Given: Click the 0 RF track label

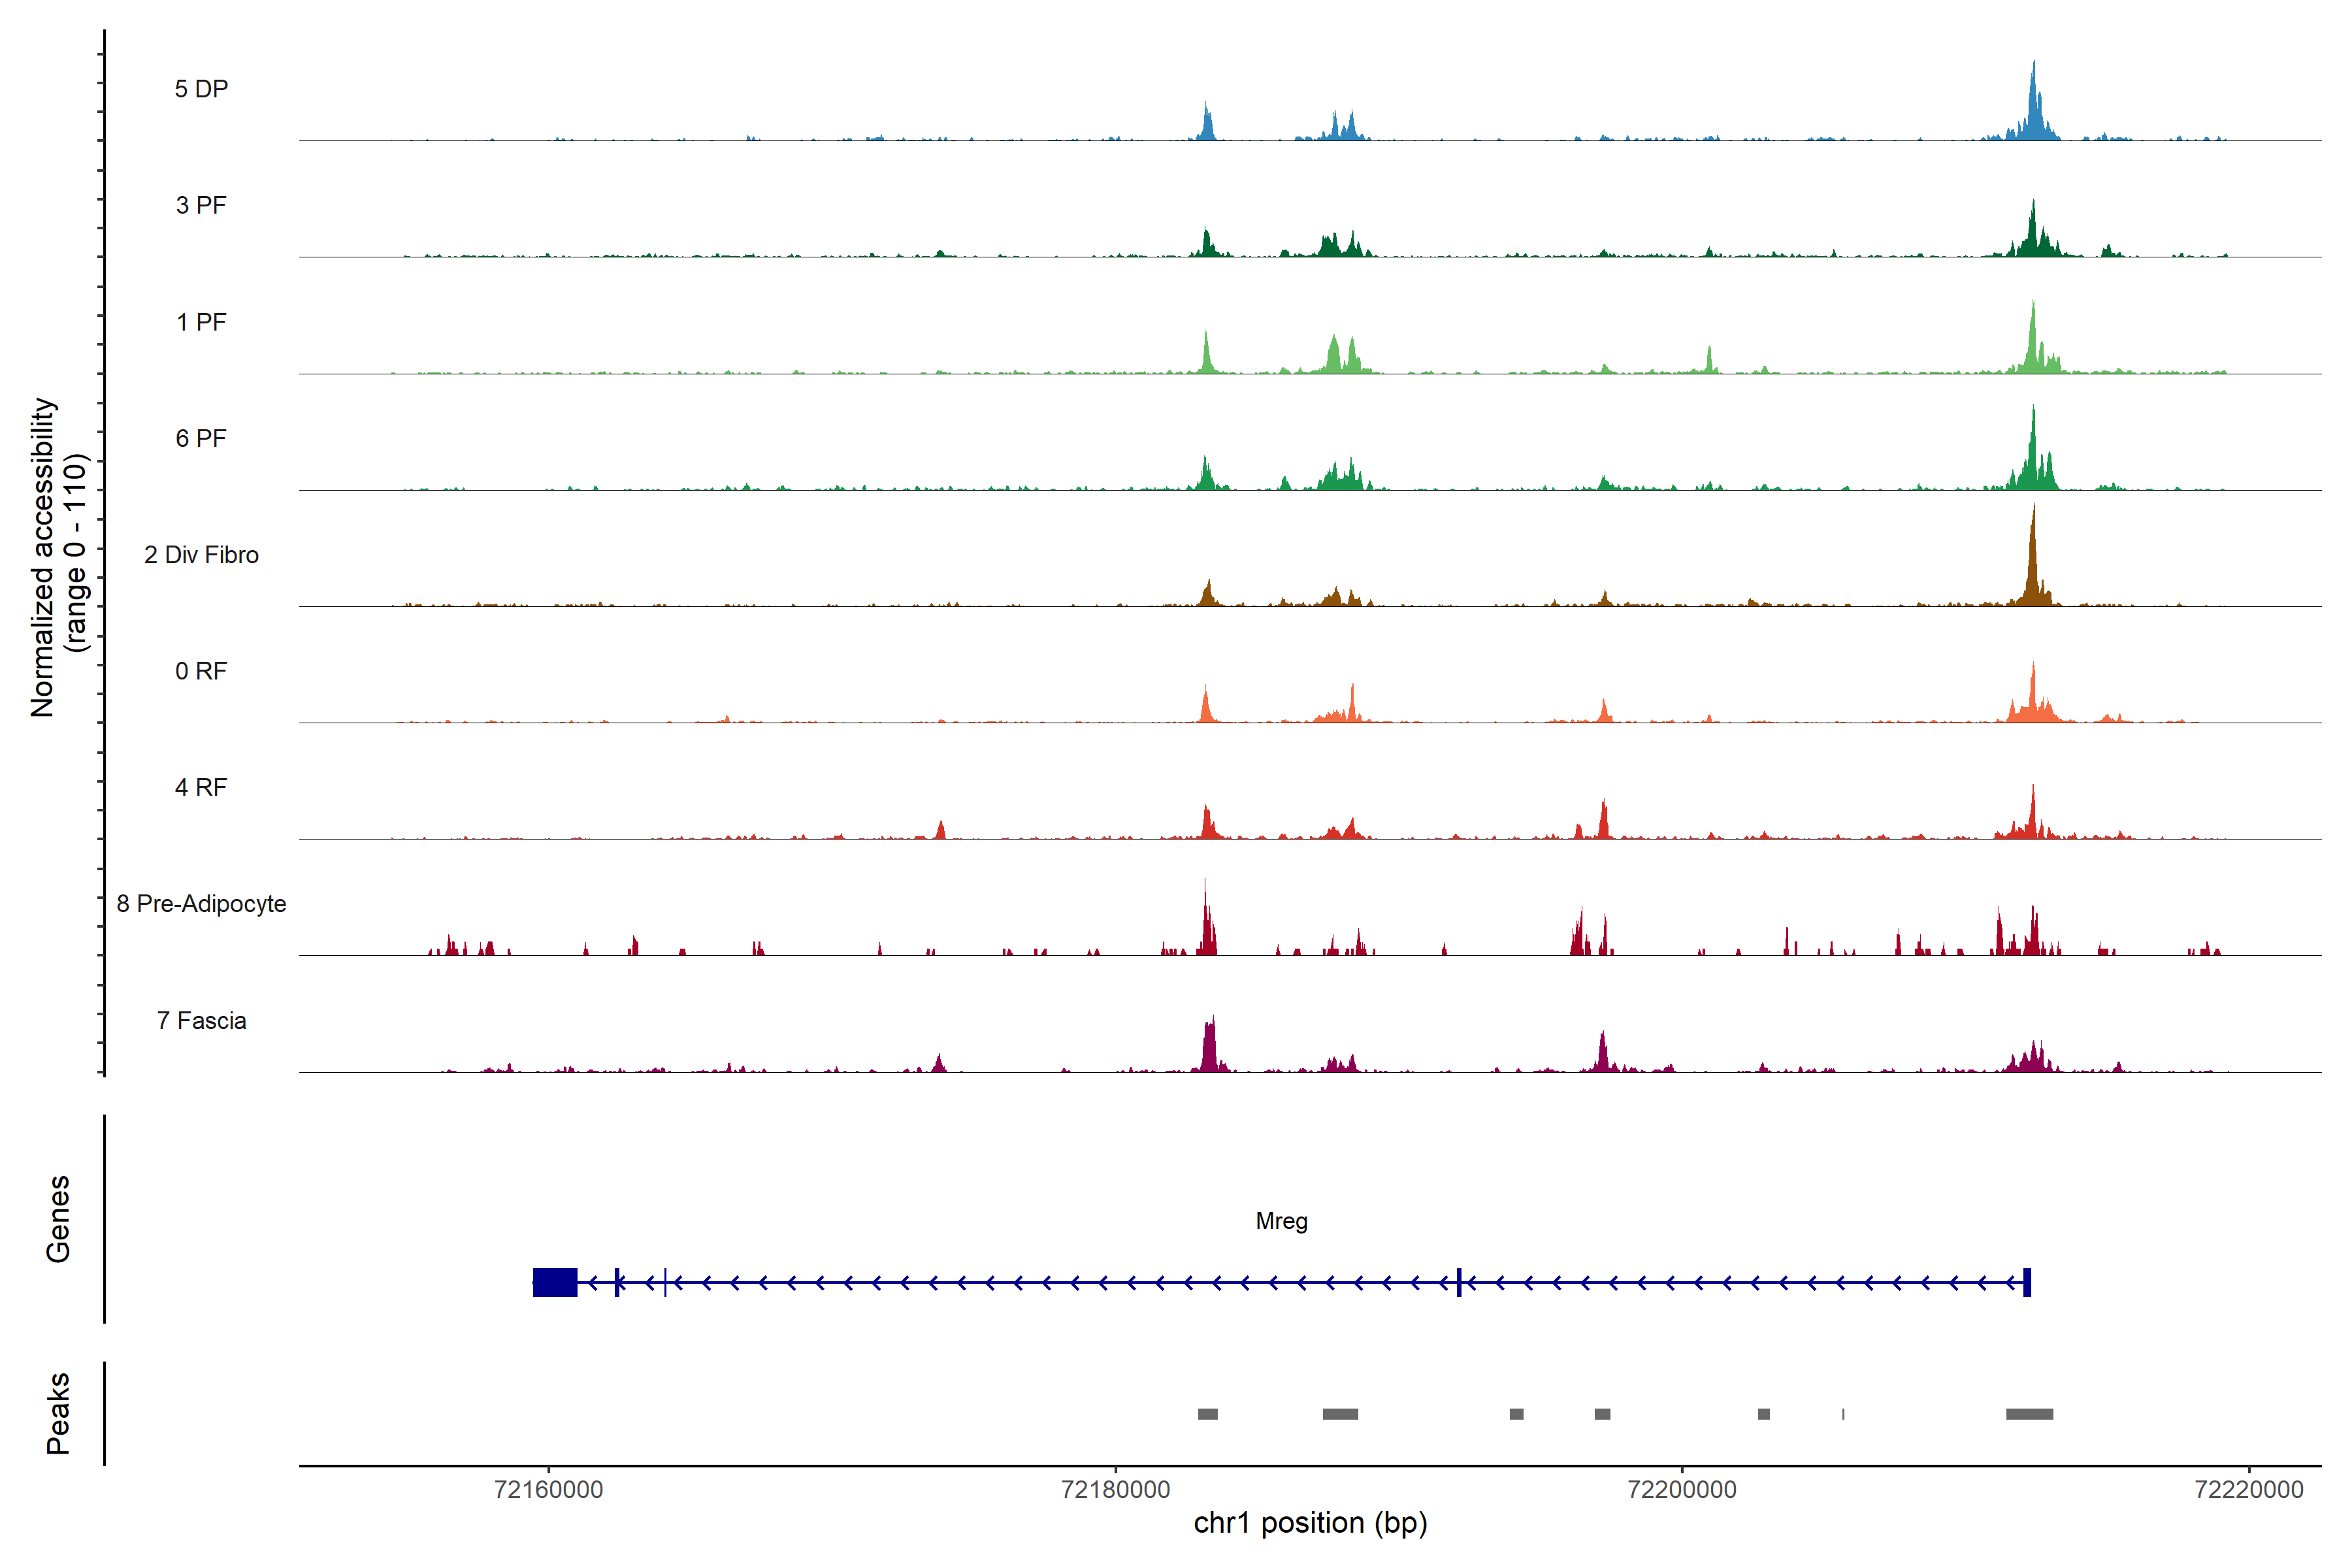Looking at the screenshot, I should coord(201,671).
